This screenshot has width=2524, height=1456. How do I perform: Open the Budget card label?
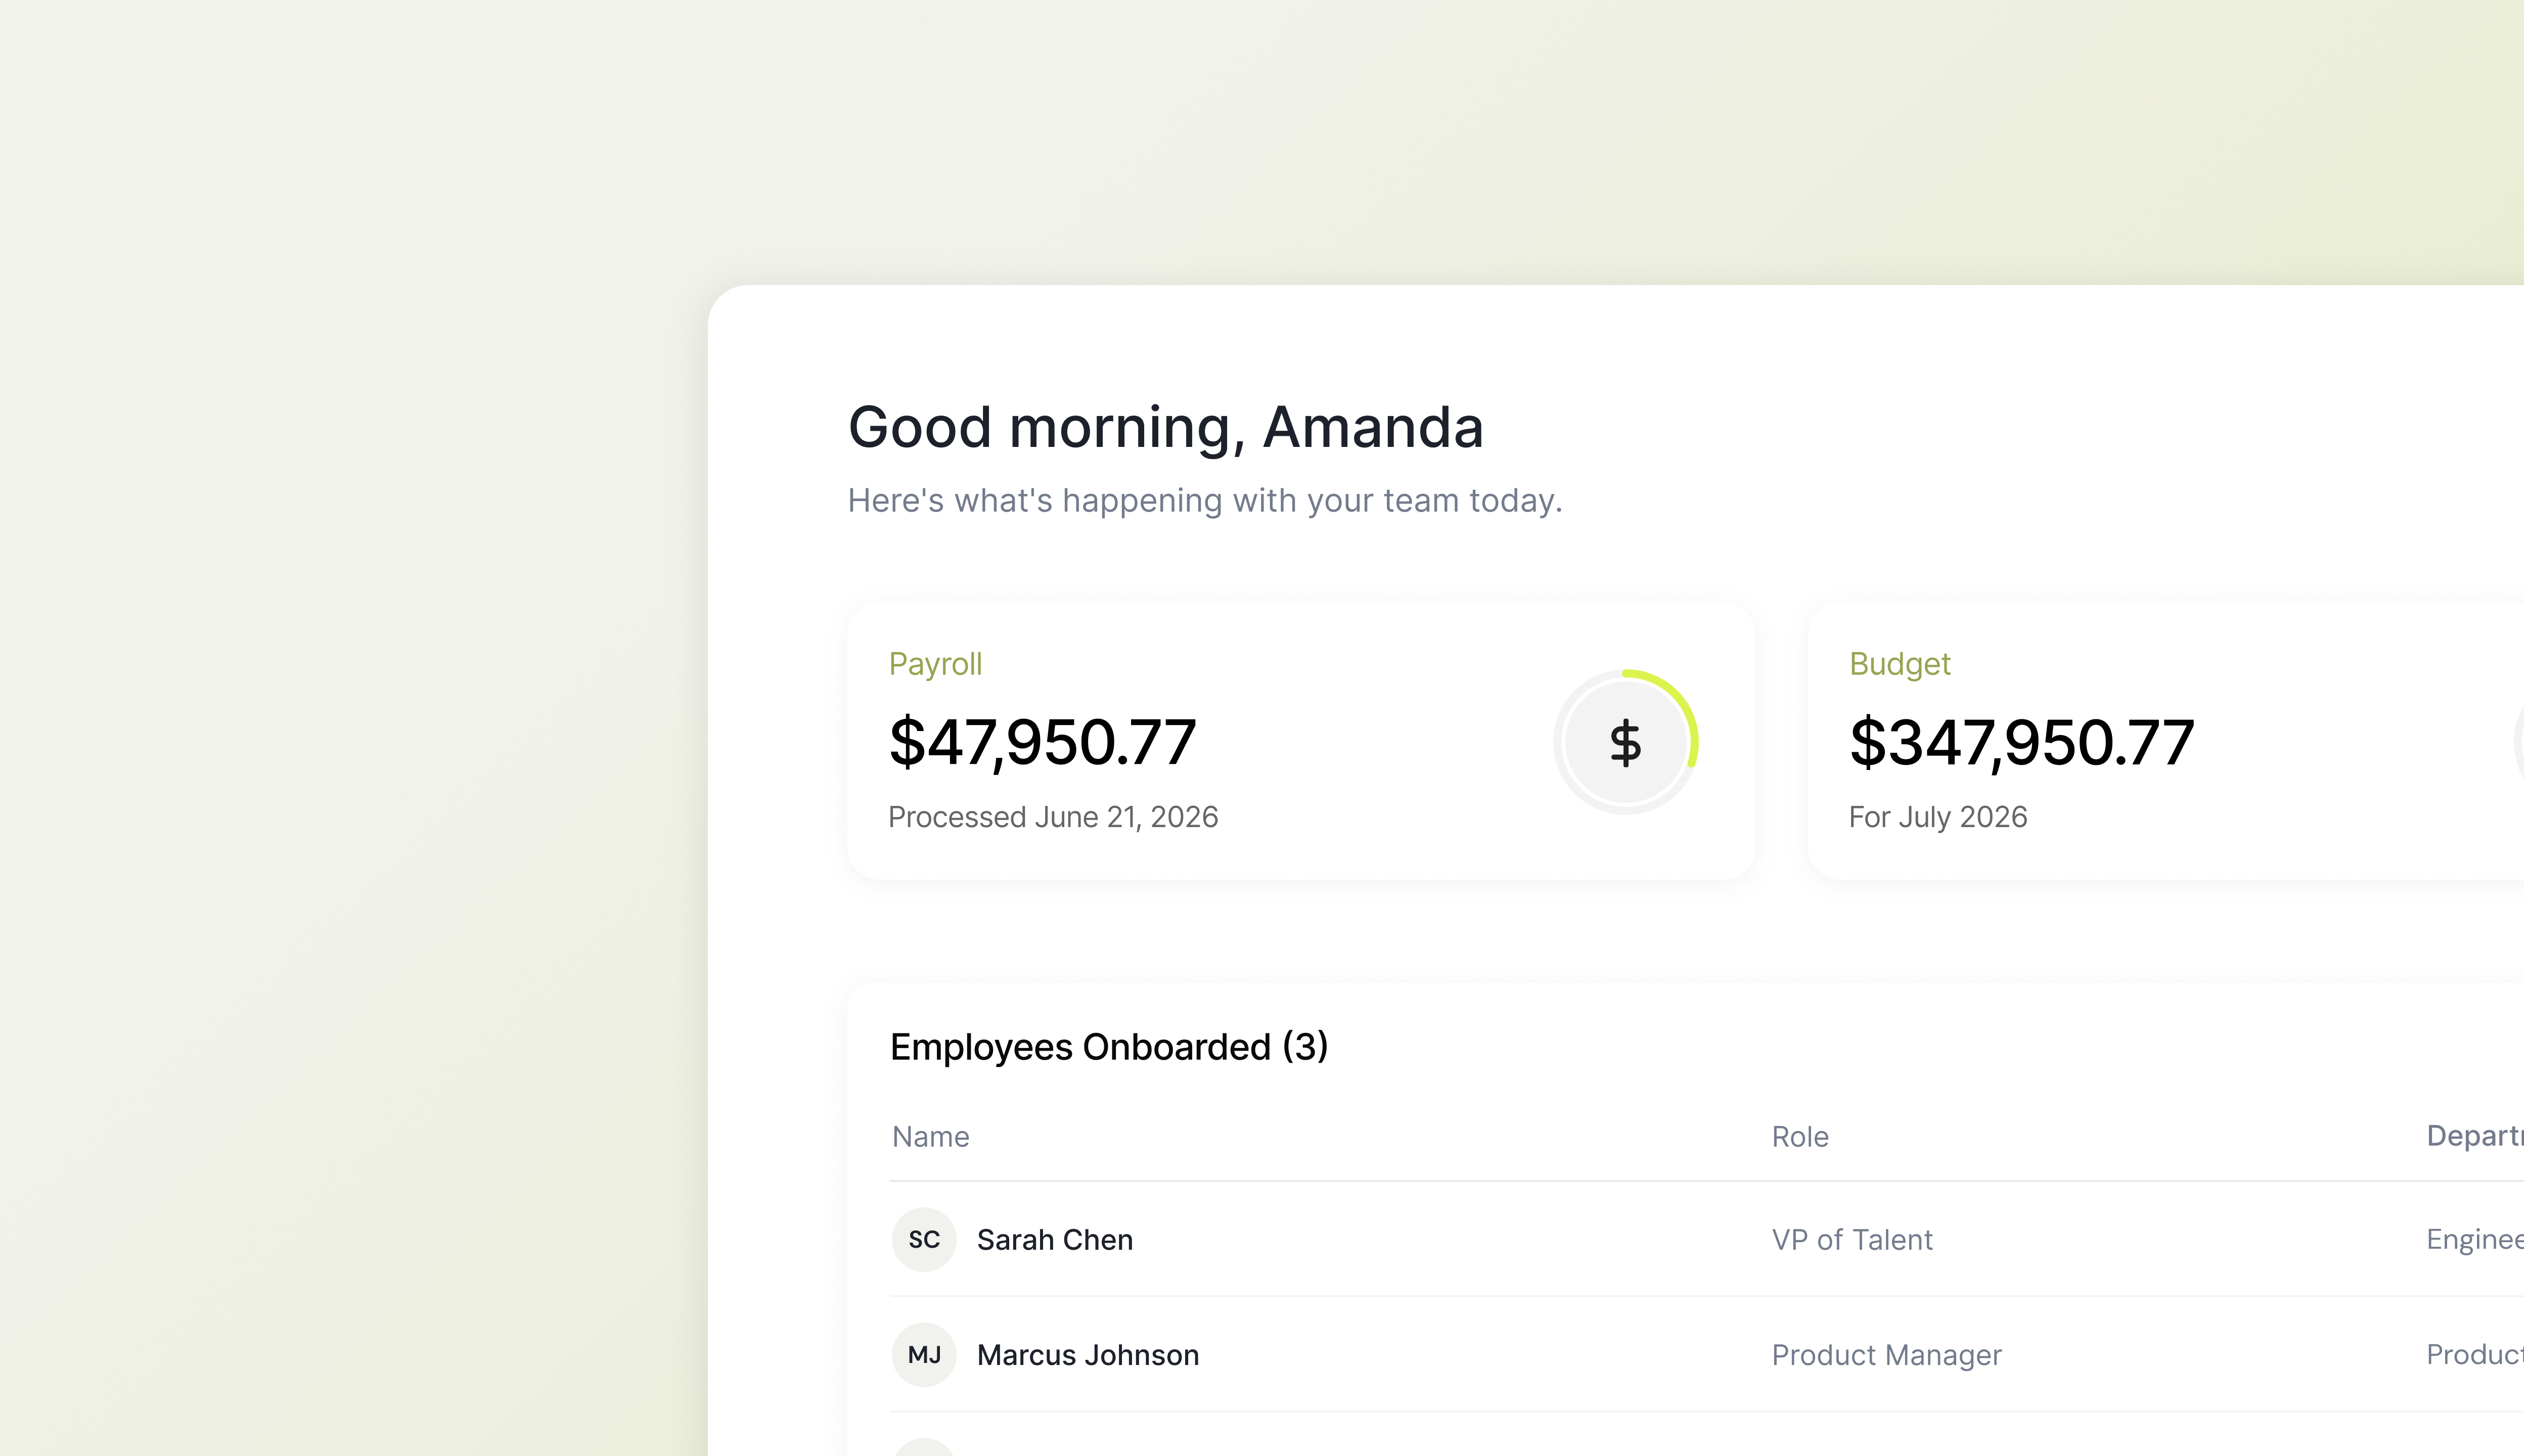[x=1900, y=664]
